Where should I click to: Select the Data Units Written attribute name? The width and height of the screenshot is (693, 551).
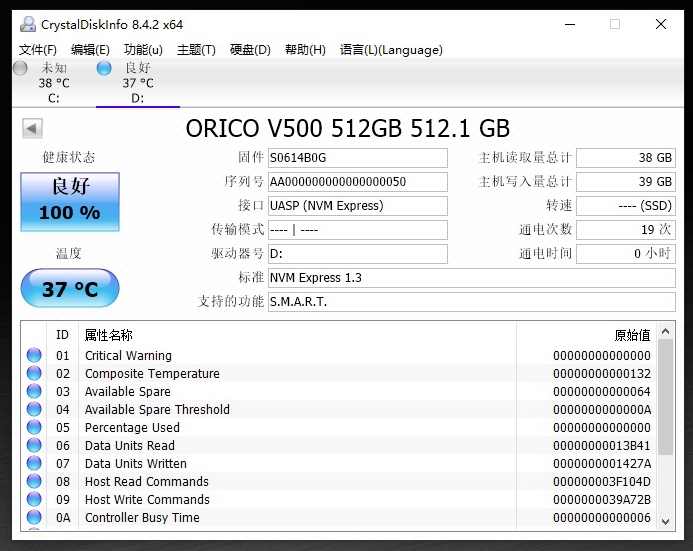click(x=136, y=463)
